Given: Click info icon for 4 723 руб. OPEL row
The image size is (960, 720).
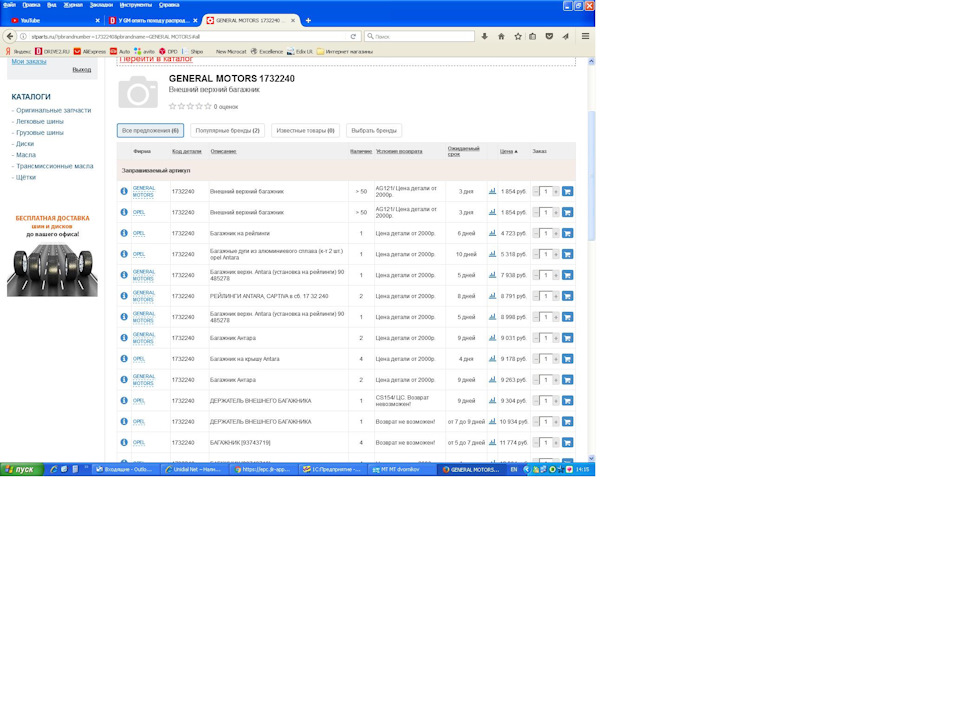Looking at the screenshot, I should click(124, 233).
